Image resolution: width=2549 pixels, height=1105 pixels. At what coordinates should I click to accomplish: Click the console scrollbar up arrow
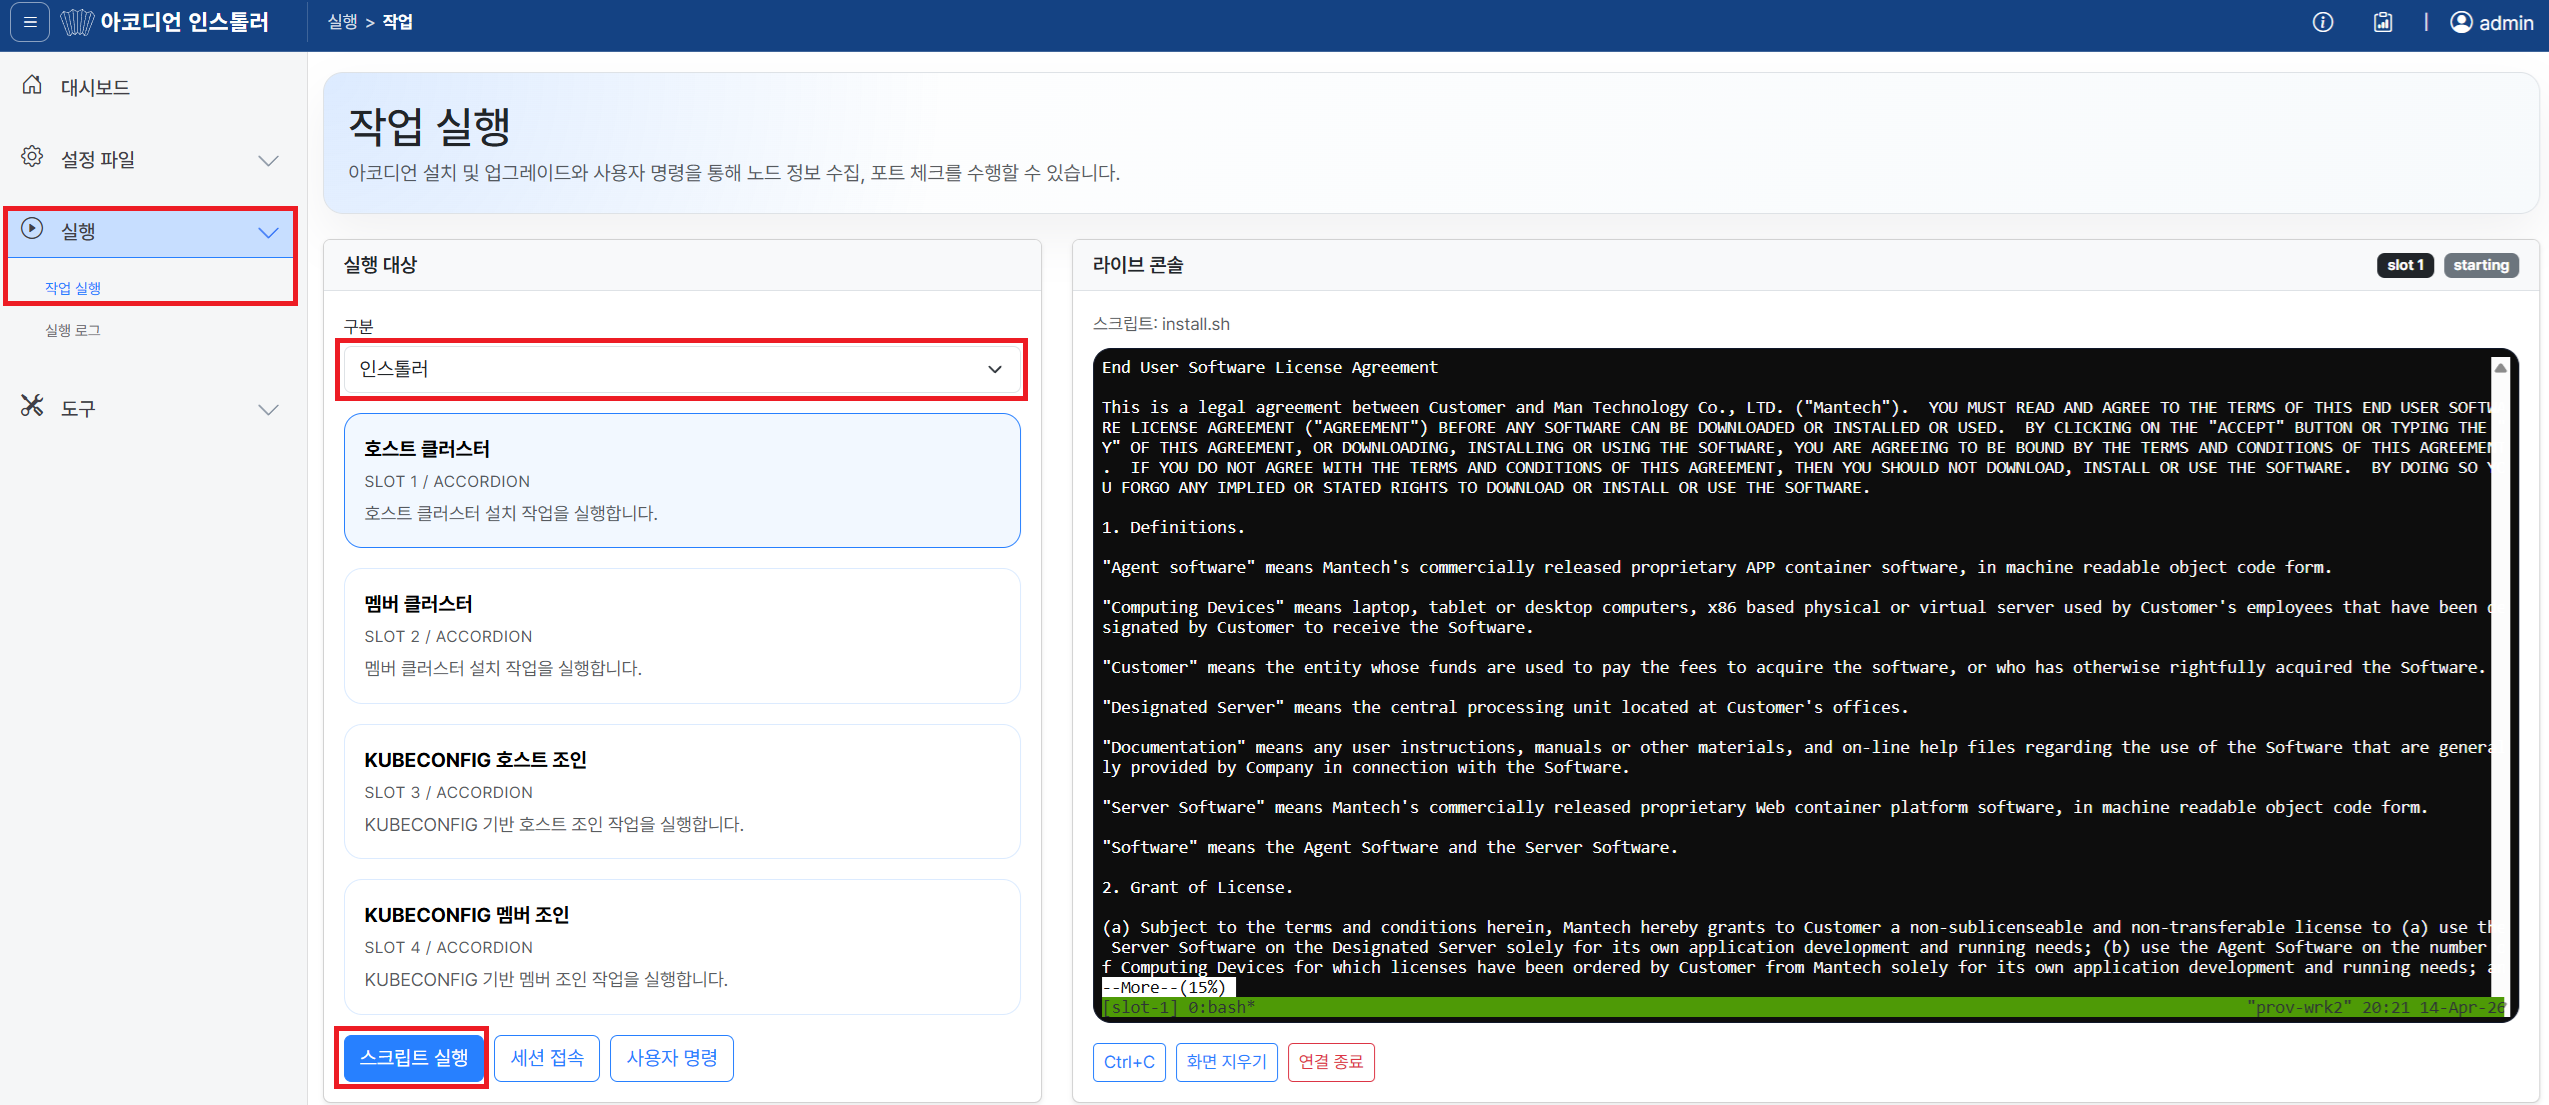tap(2501, 367)
